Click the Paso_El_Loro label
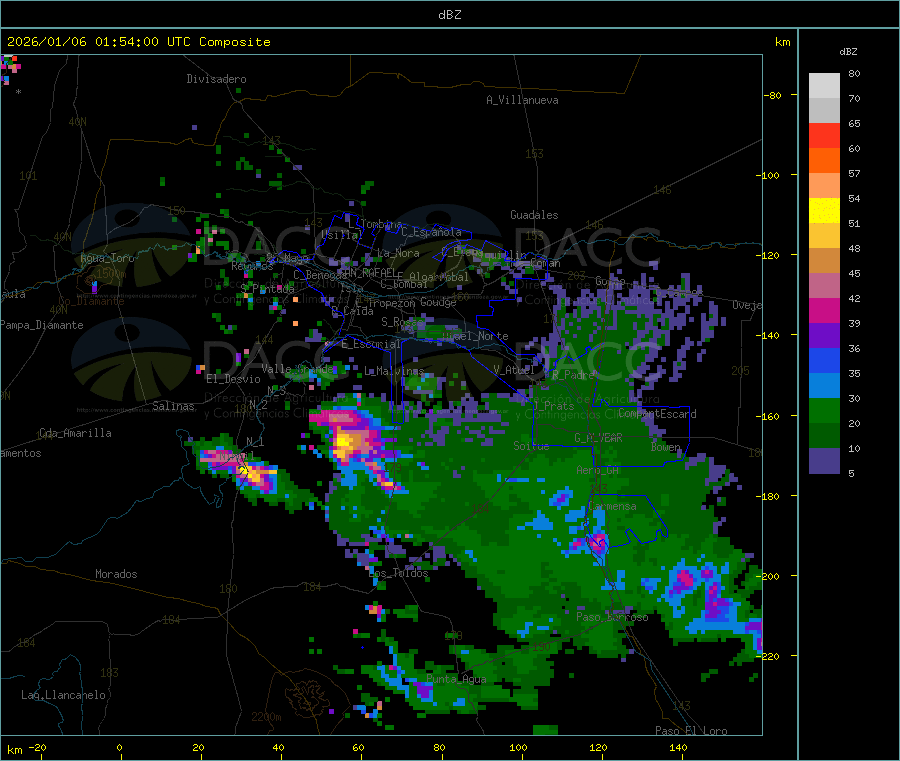This screenshot has width=900, height=761. pos(691,731)
